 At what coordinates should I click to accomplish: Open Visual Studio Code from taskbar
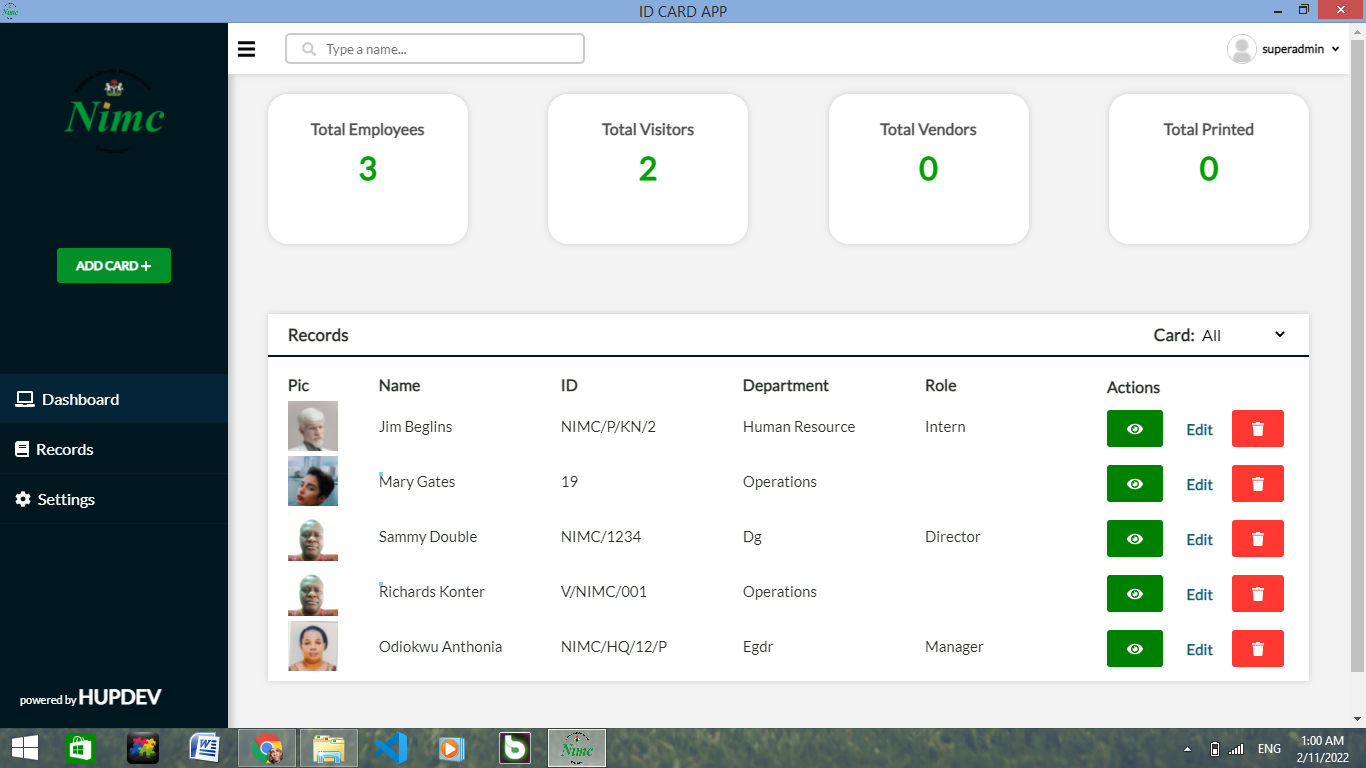coord(391,748)
